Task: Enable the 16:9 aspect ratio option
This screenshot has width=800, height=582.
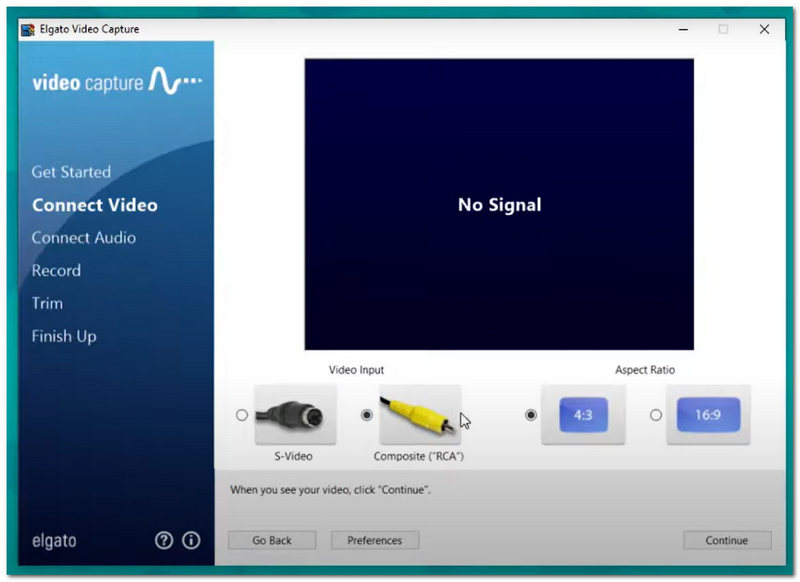Action: (x=655, y=413)
